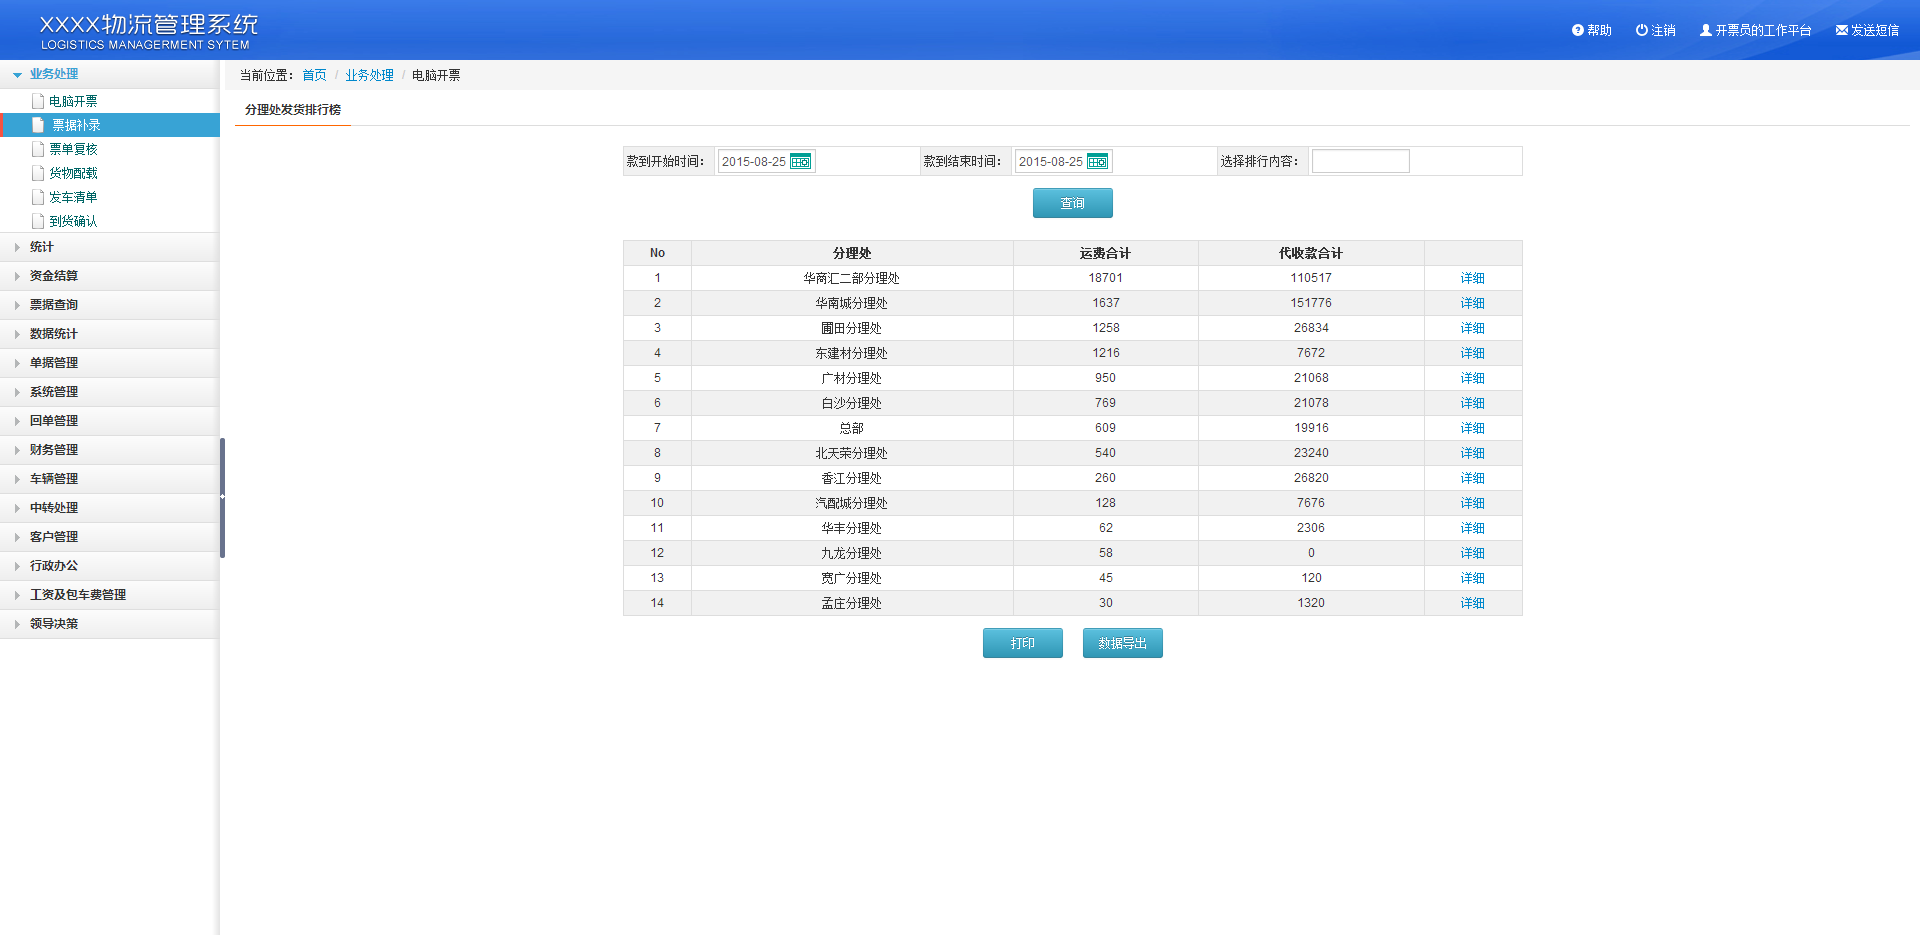Click the 选择排行内容 input box
Image resolution: width=1920 pixels, height=935 pixels.
click(1360, 161)
